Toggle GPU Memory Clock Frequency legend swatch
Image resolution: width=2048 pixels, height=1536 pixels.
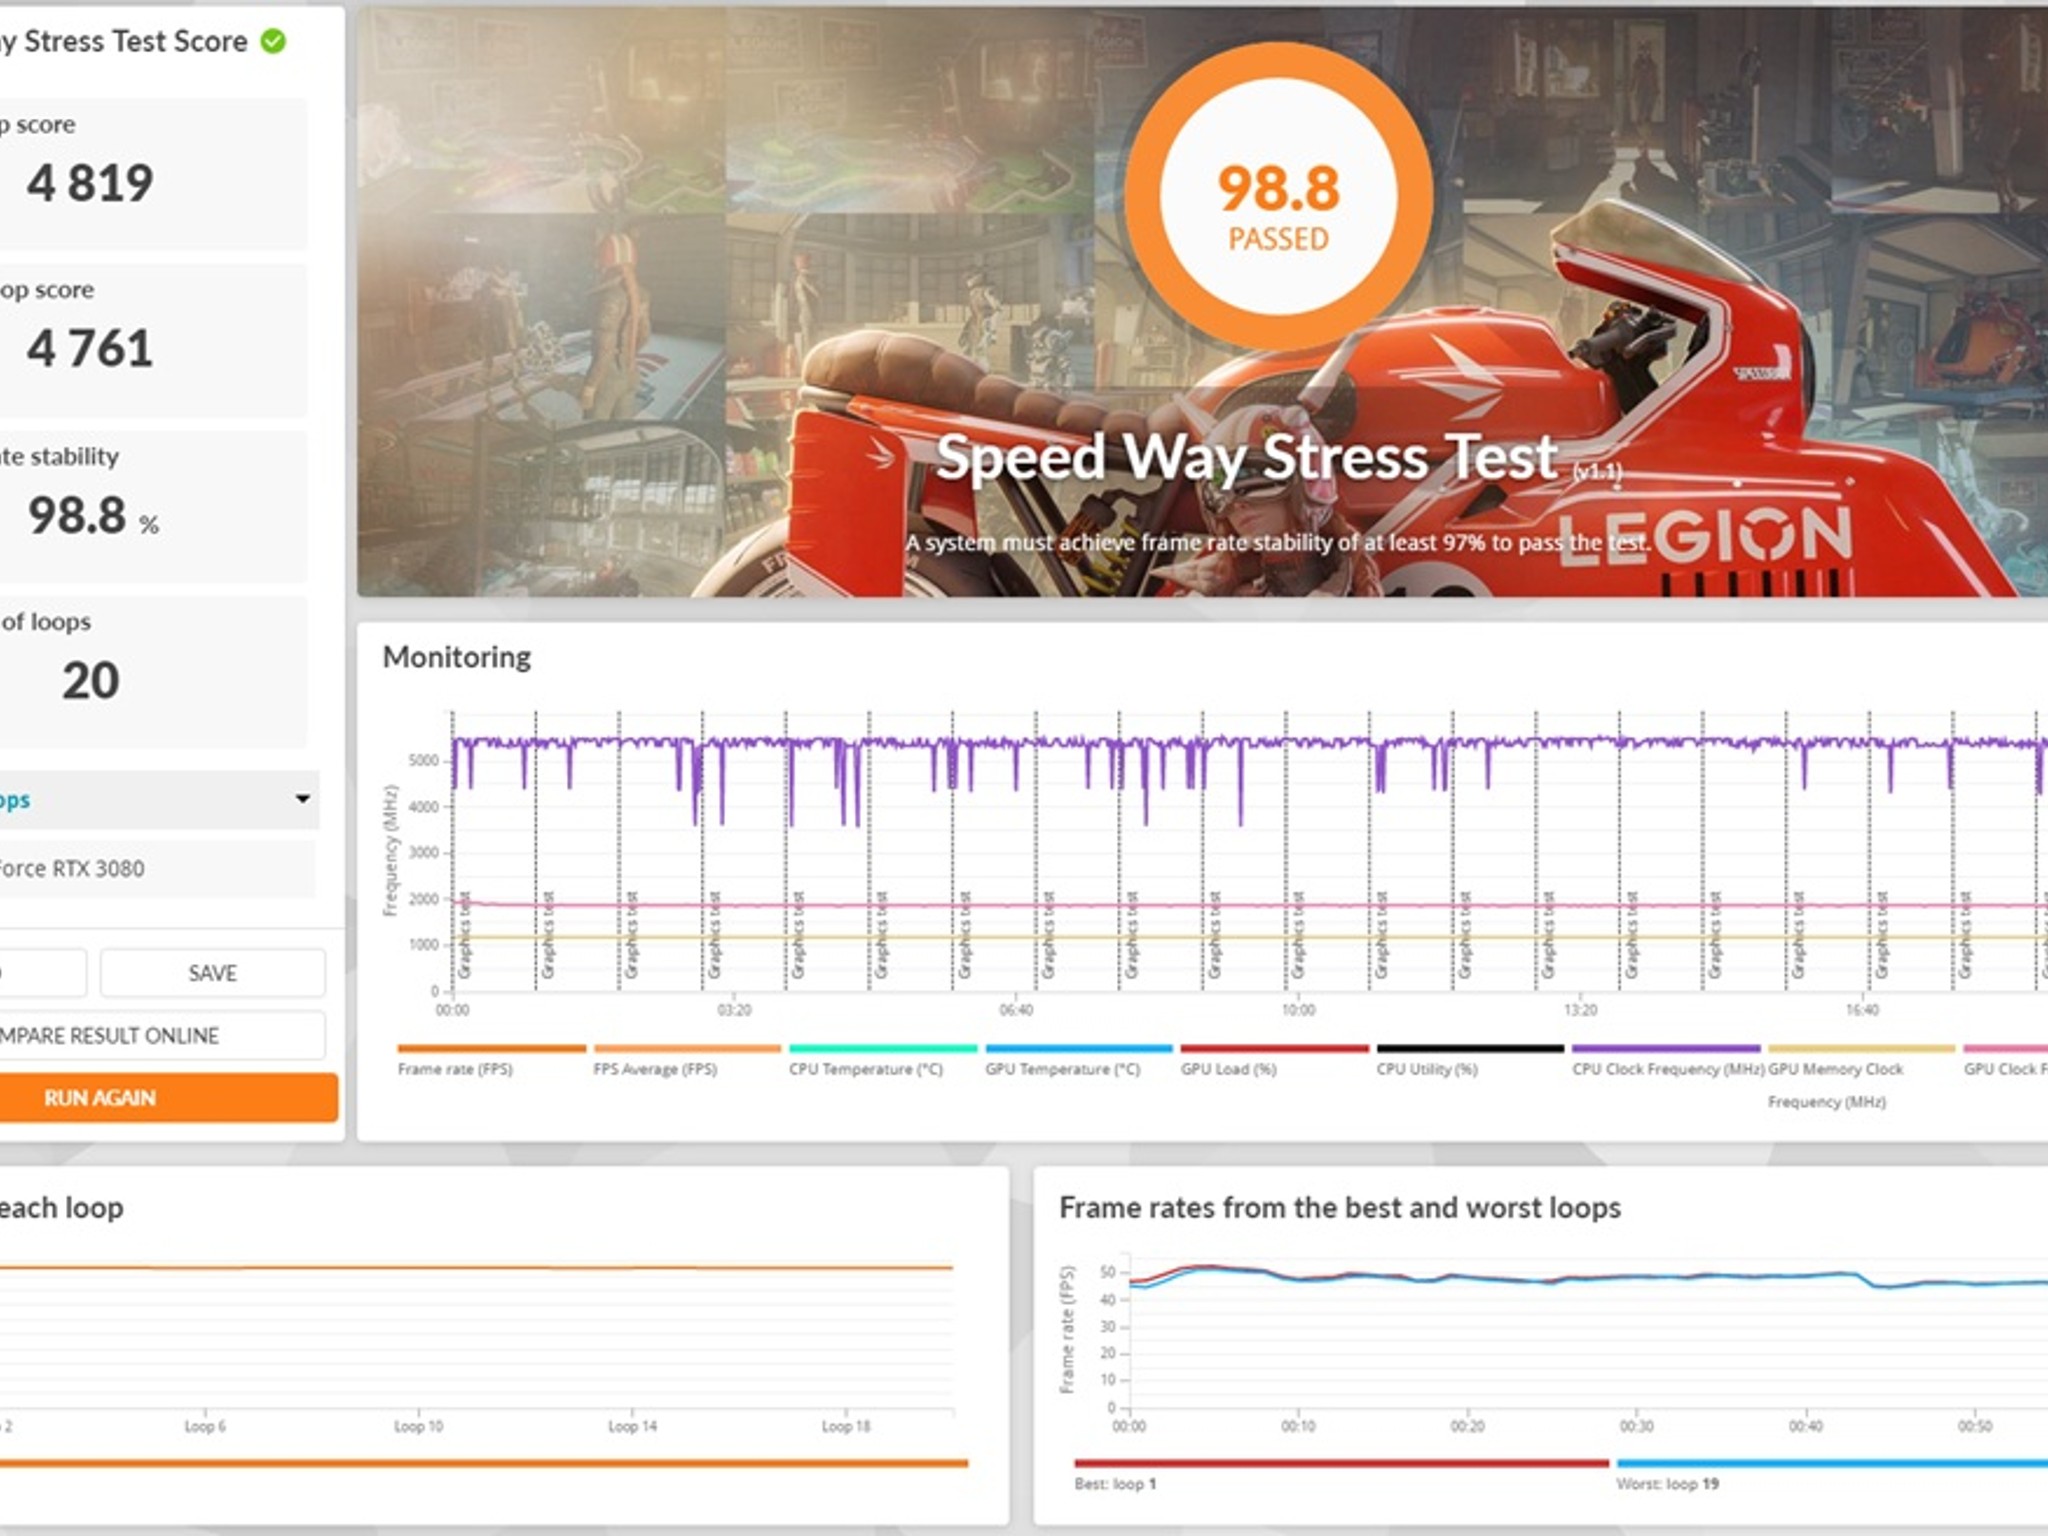(x=1862, y=1049)
